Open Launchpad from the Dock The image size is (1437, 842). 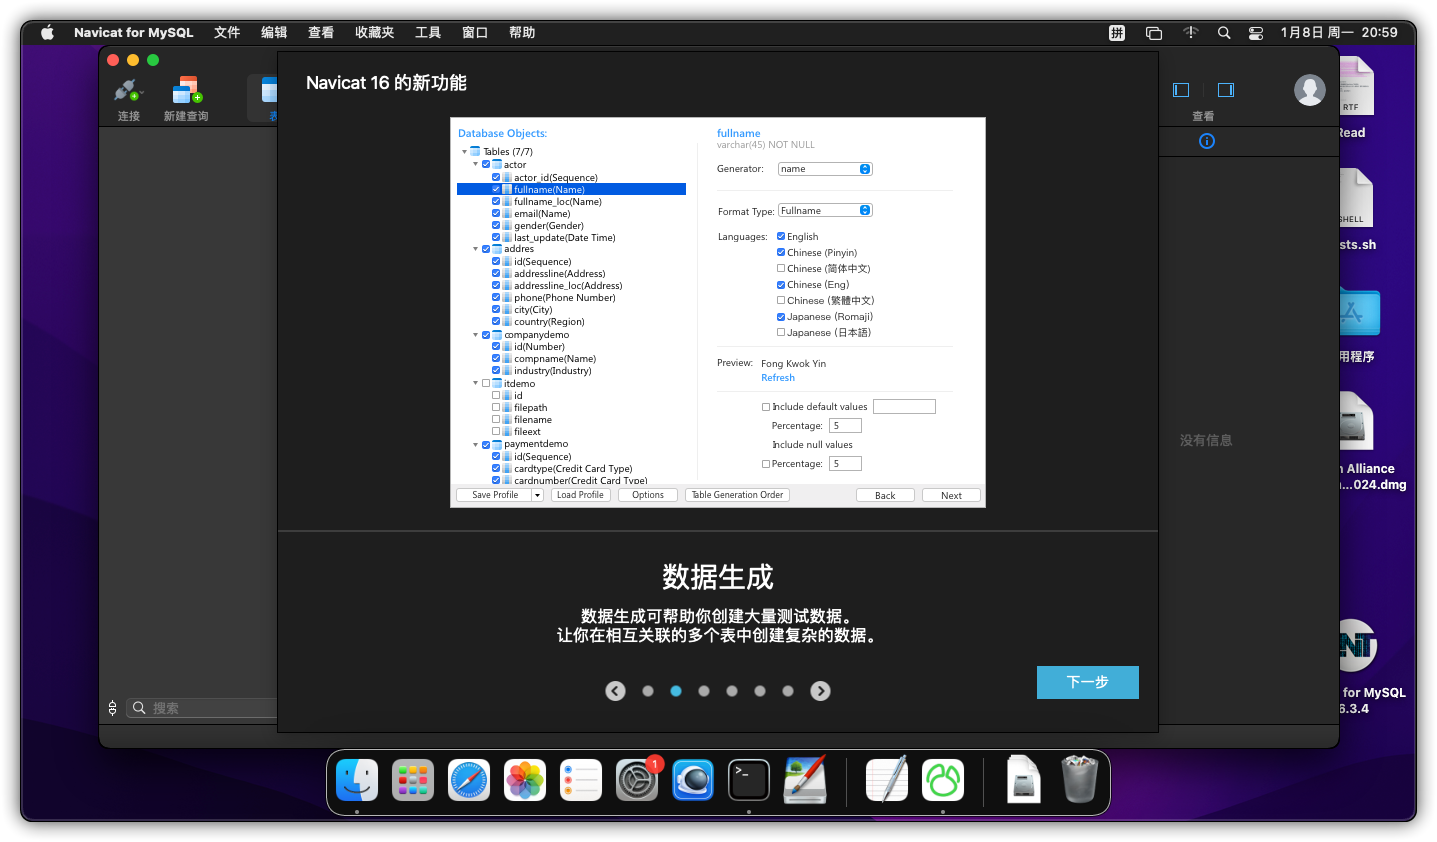pyautogui.click(x=413, y=780)
